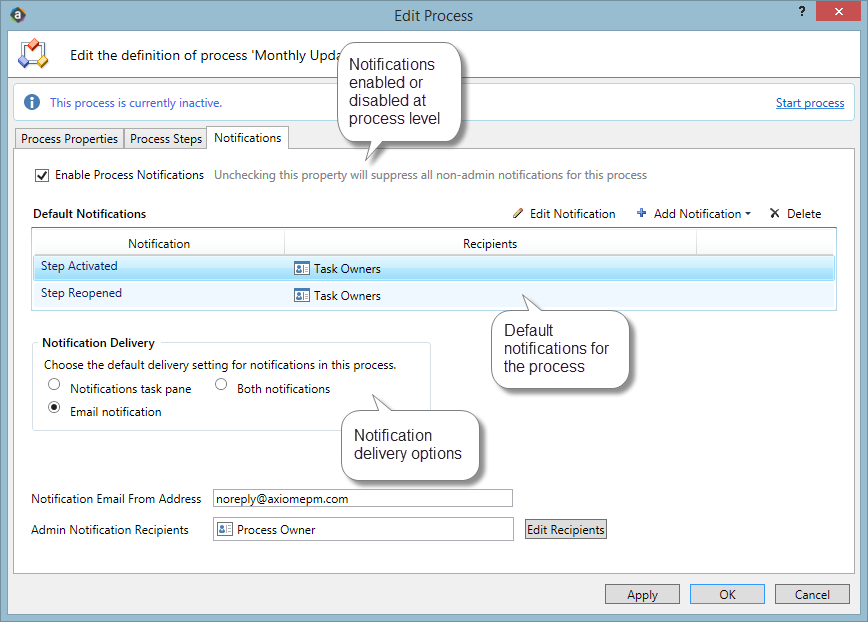Screen dimensions: 868x622
Task: Click the Add Notification plus icon
Action: click(641, 213)
